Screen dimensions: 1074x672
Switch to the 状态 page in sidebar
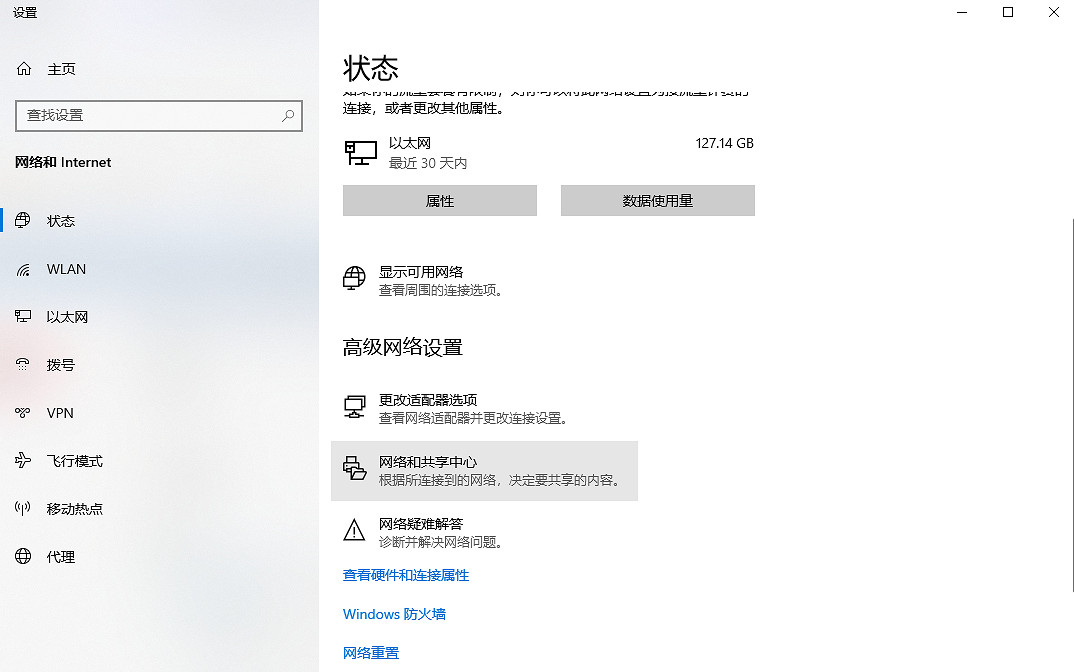pos(60,221)
